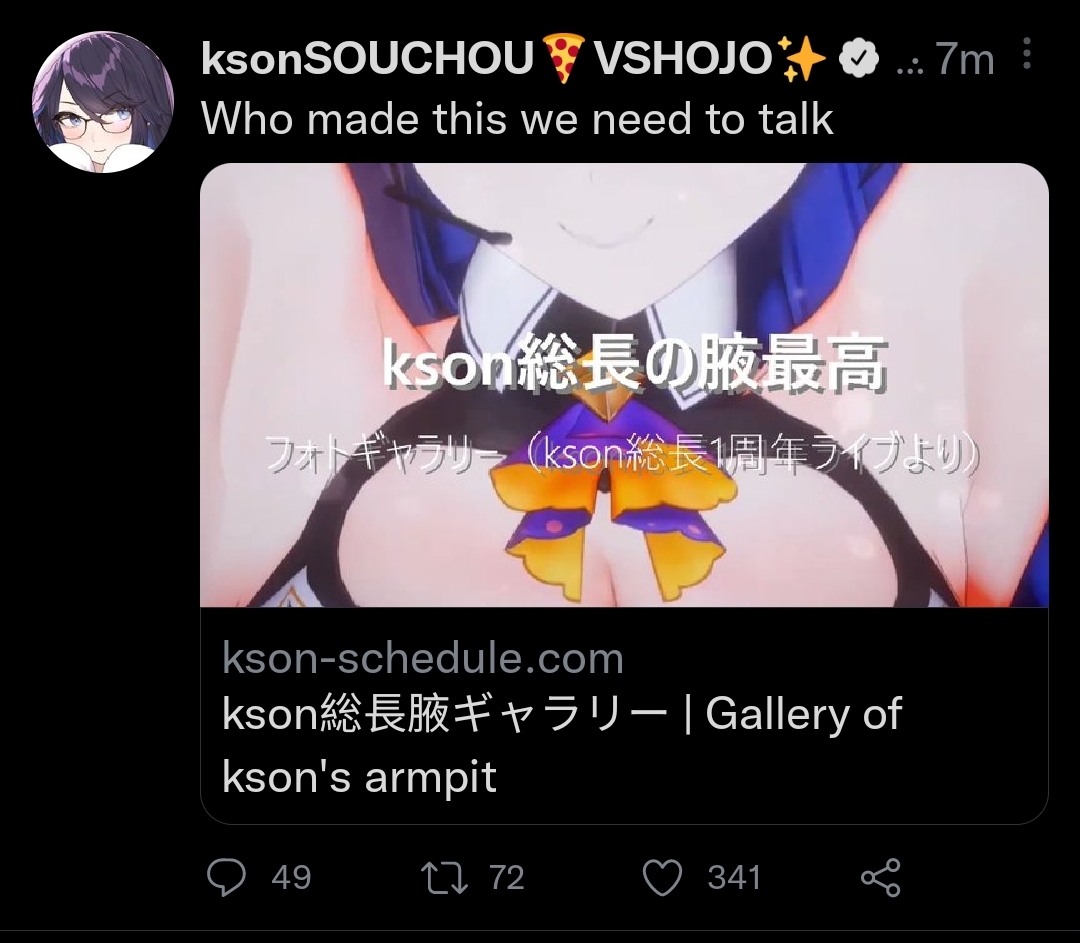Open the link card preview image

pyautogui.click(x=624, y=385)
